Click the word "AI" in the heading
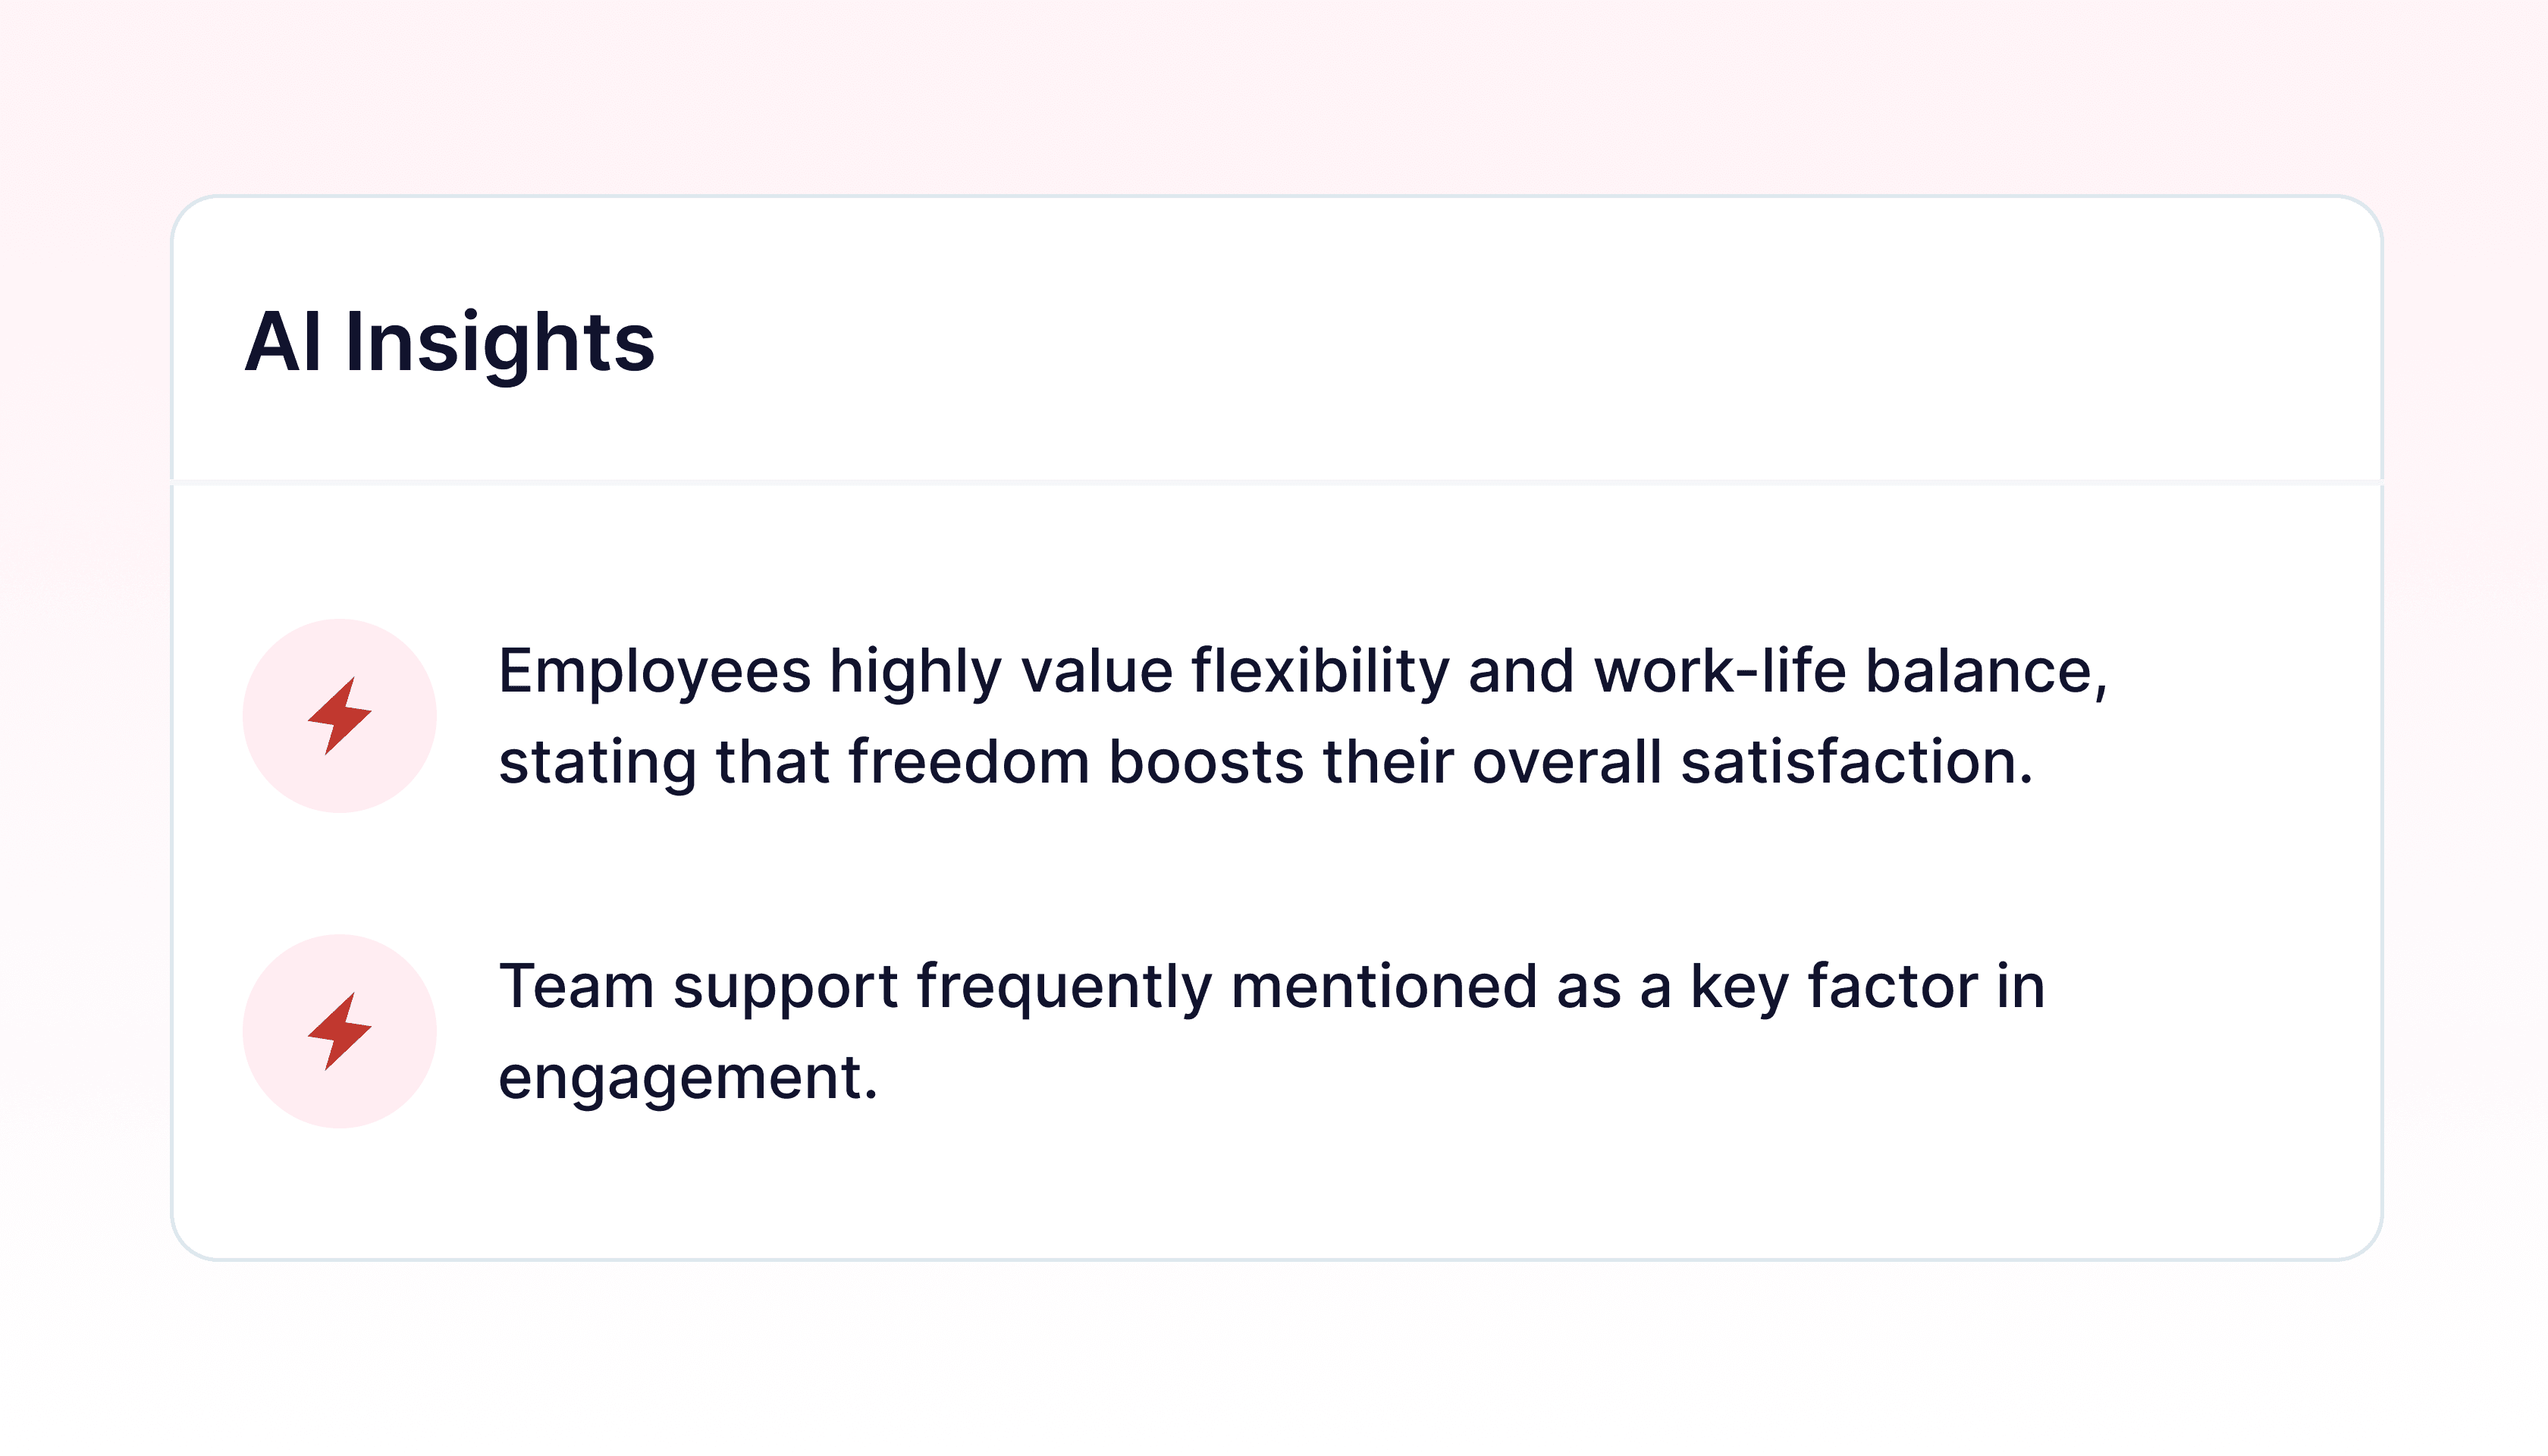This screenshot has height=1456, width=2548. [x=283, y=343]
